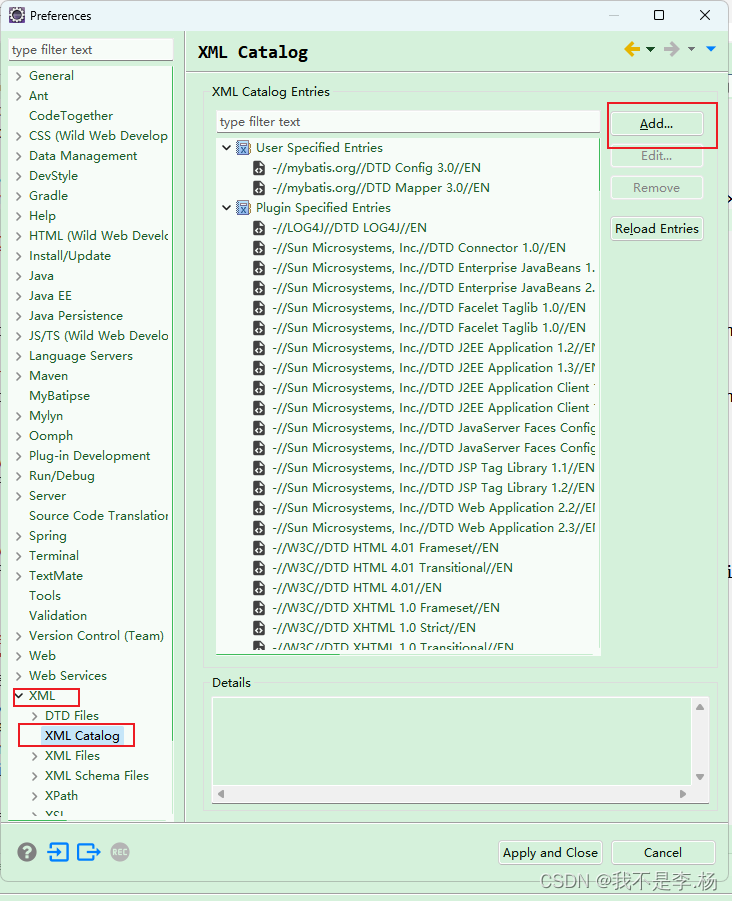
Task: Click icon beside HTML 4.01 Frameset entry
Action: 259,548
